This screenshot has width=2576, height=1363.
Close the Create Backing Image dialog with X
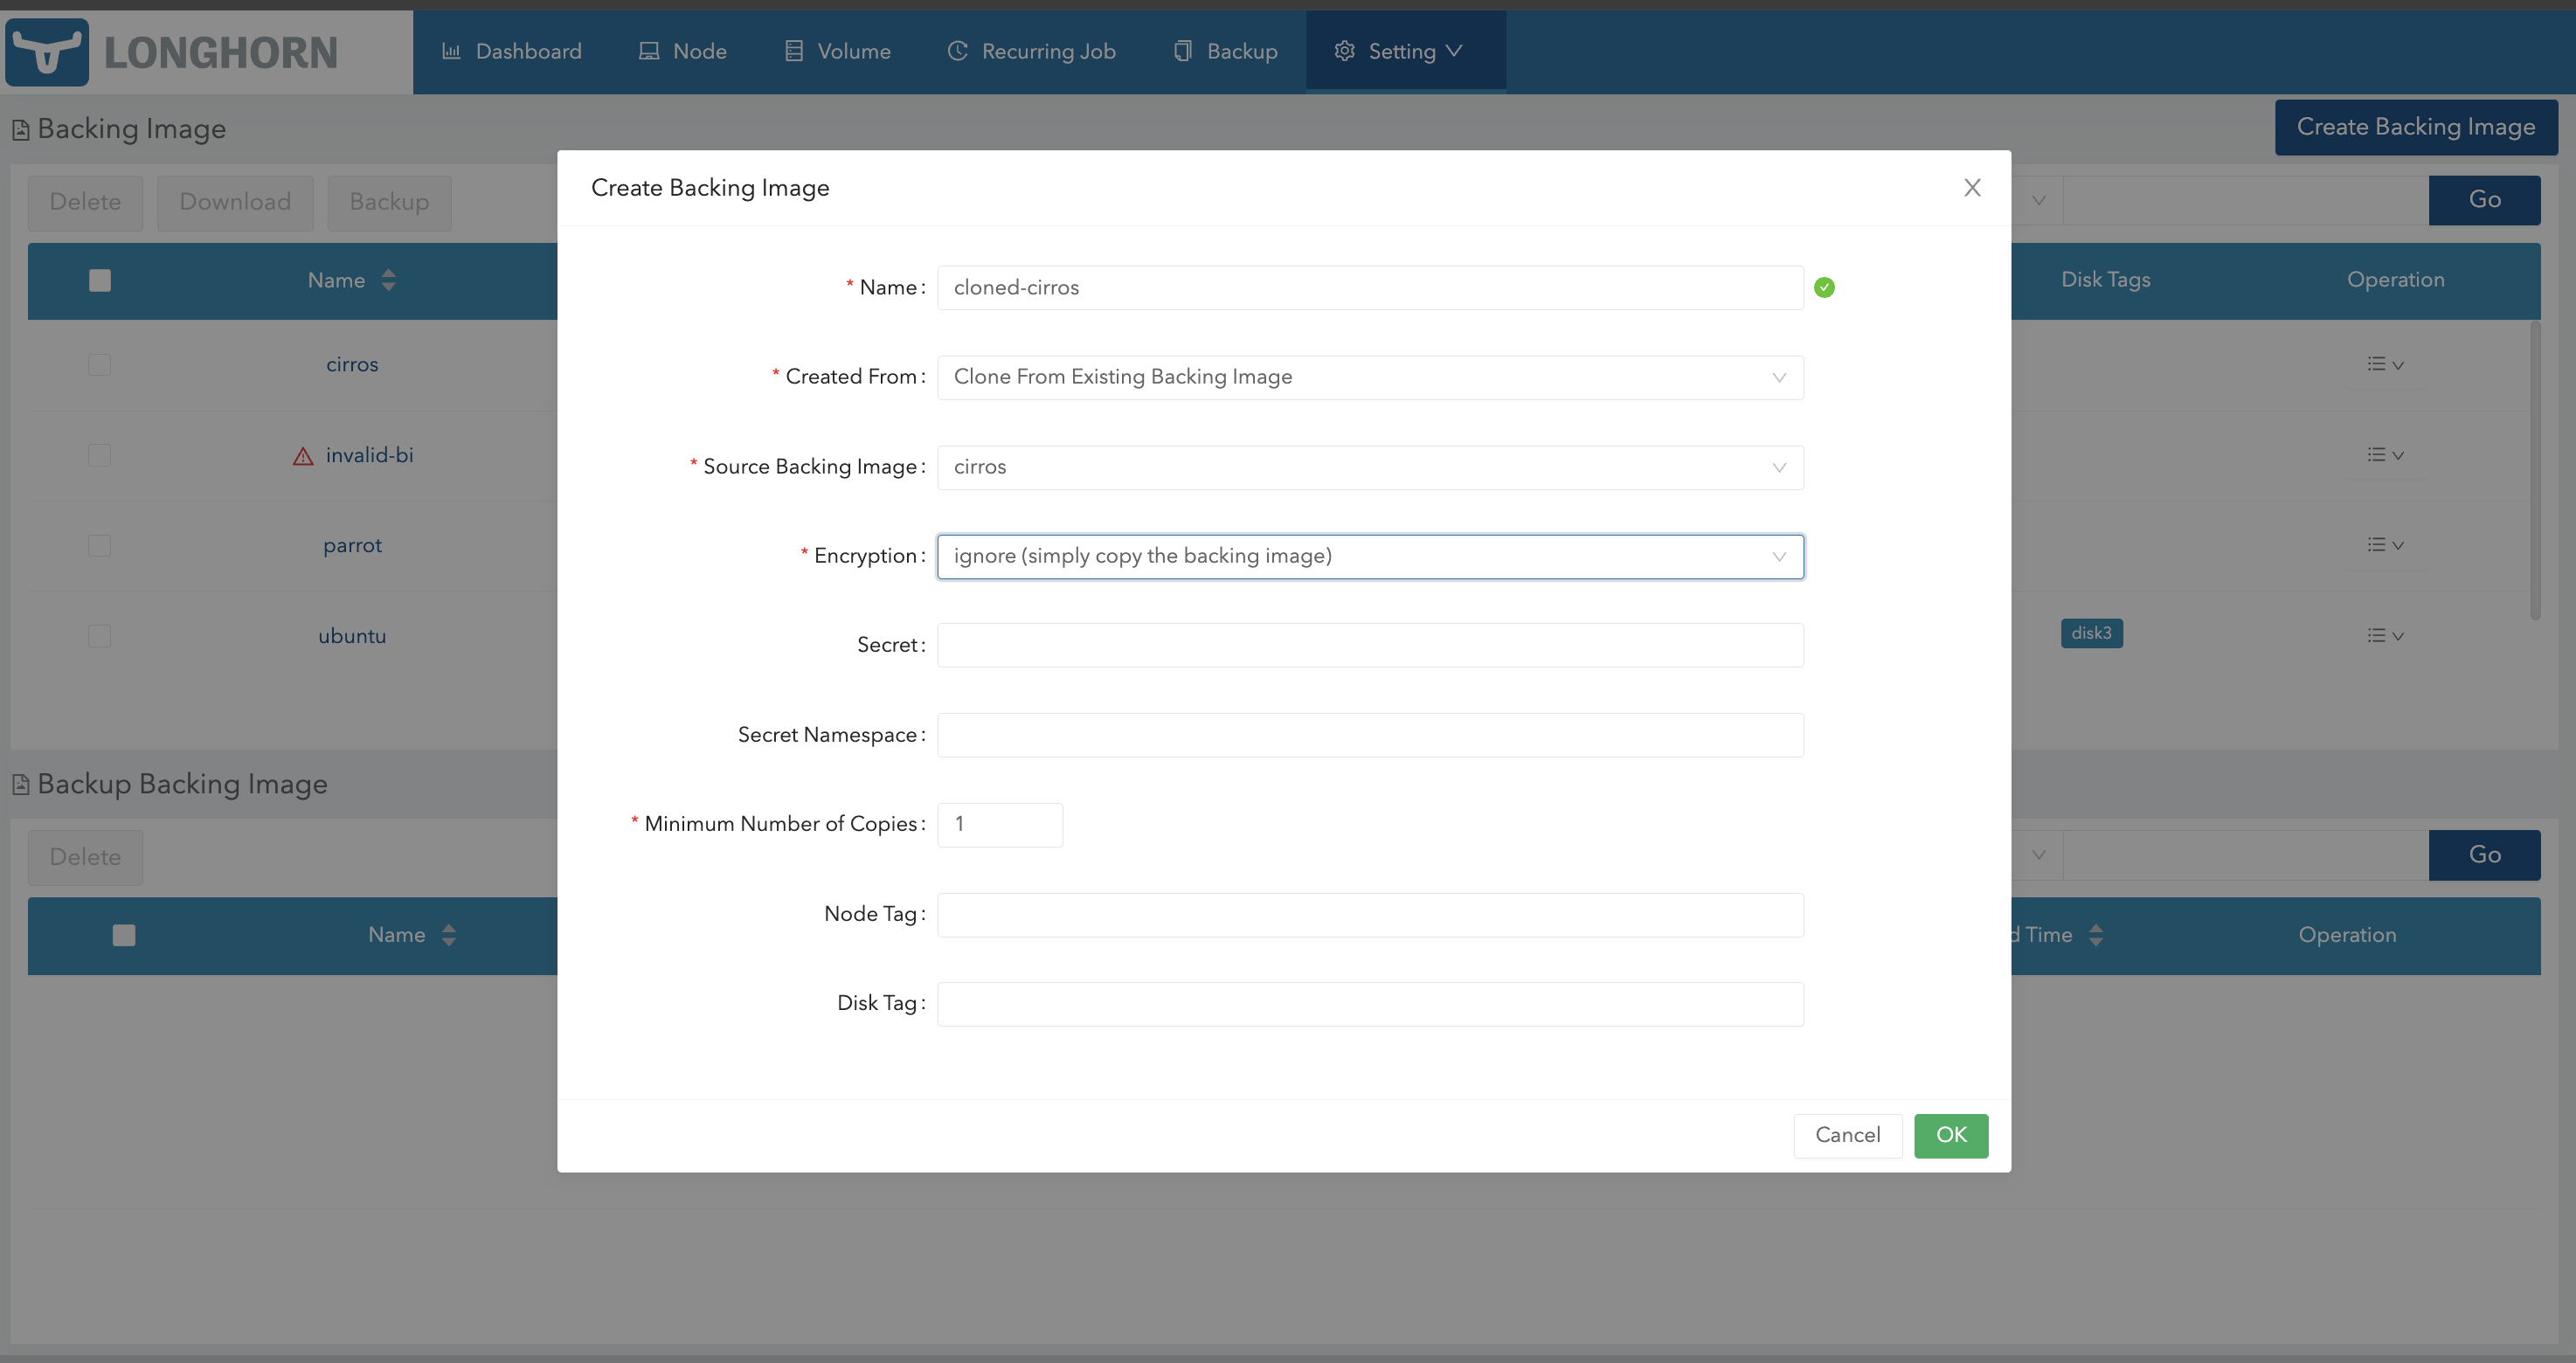point(1971,188)
